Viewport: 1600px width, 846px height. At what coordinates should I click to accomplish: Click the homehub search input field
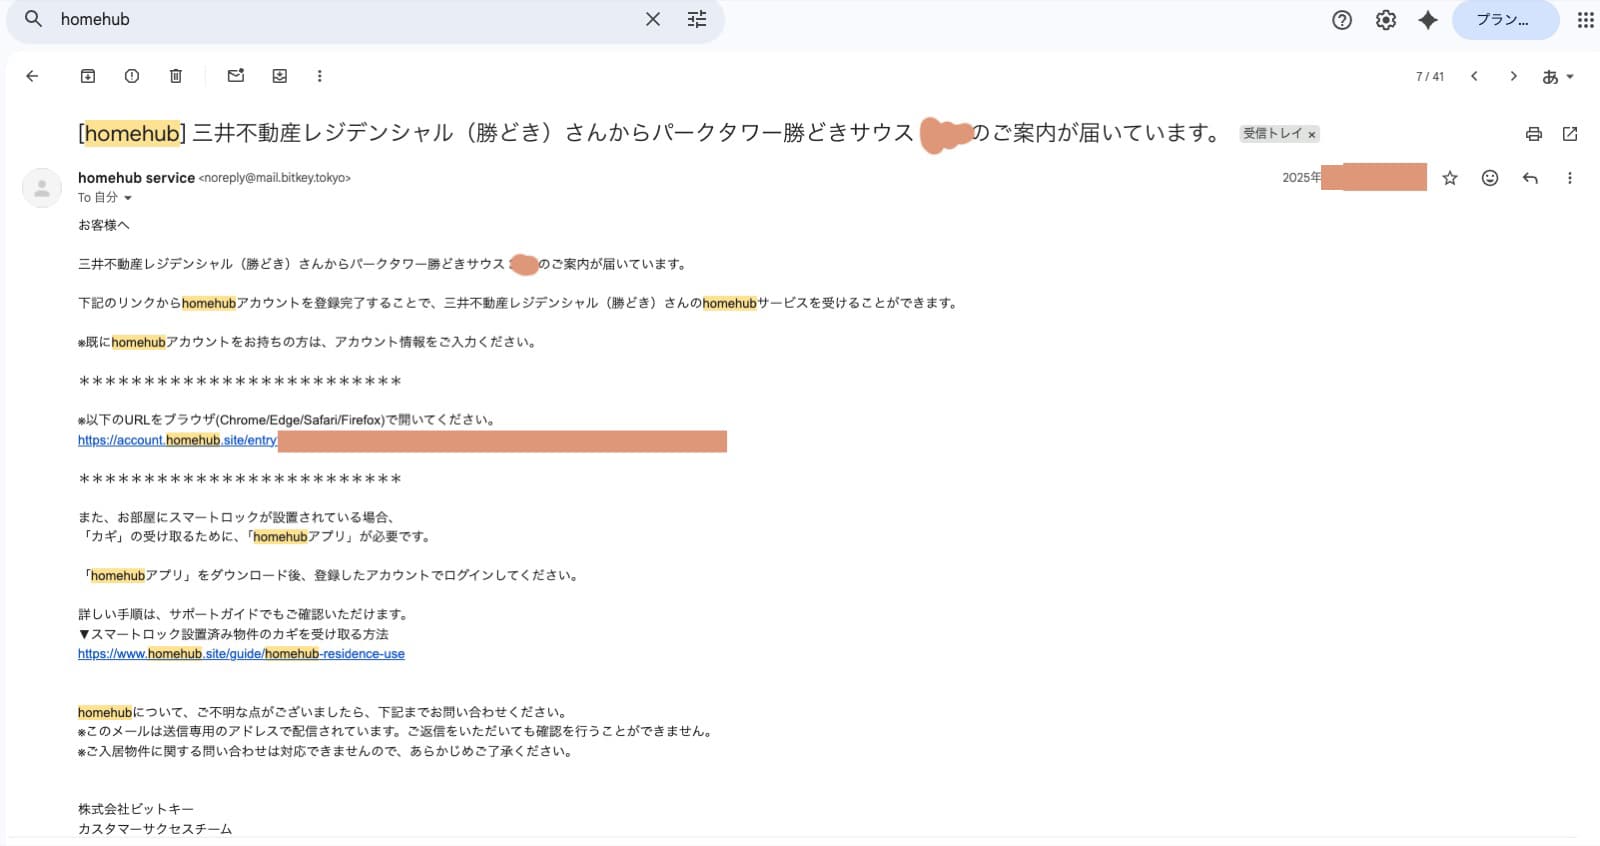pyautogui.click(x=345, y=19)
